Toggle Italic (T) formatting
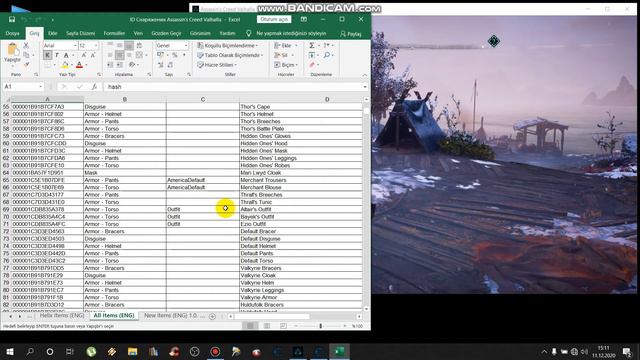 pos(57,55)
